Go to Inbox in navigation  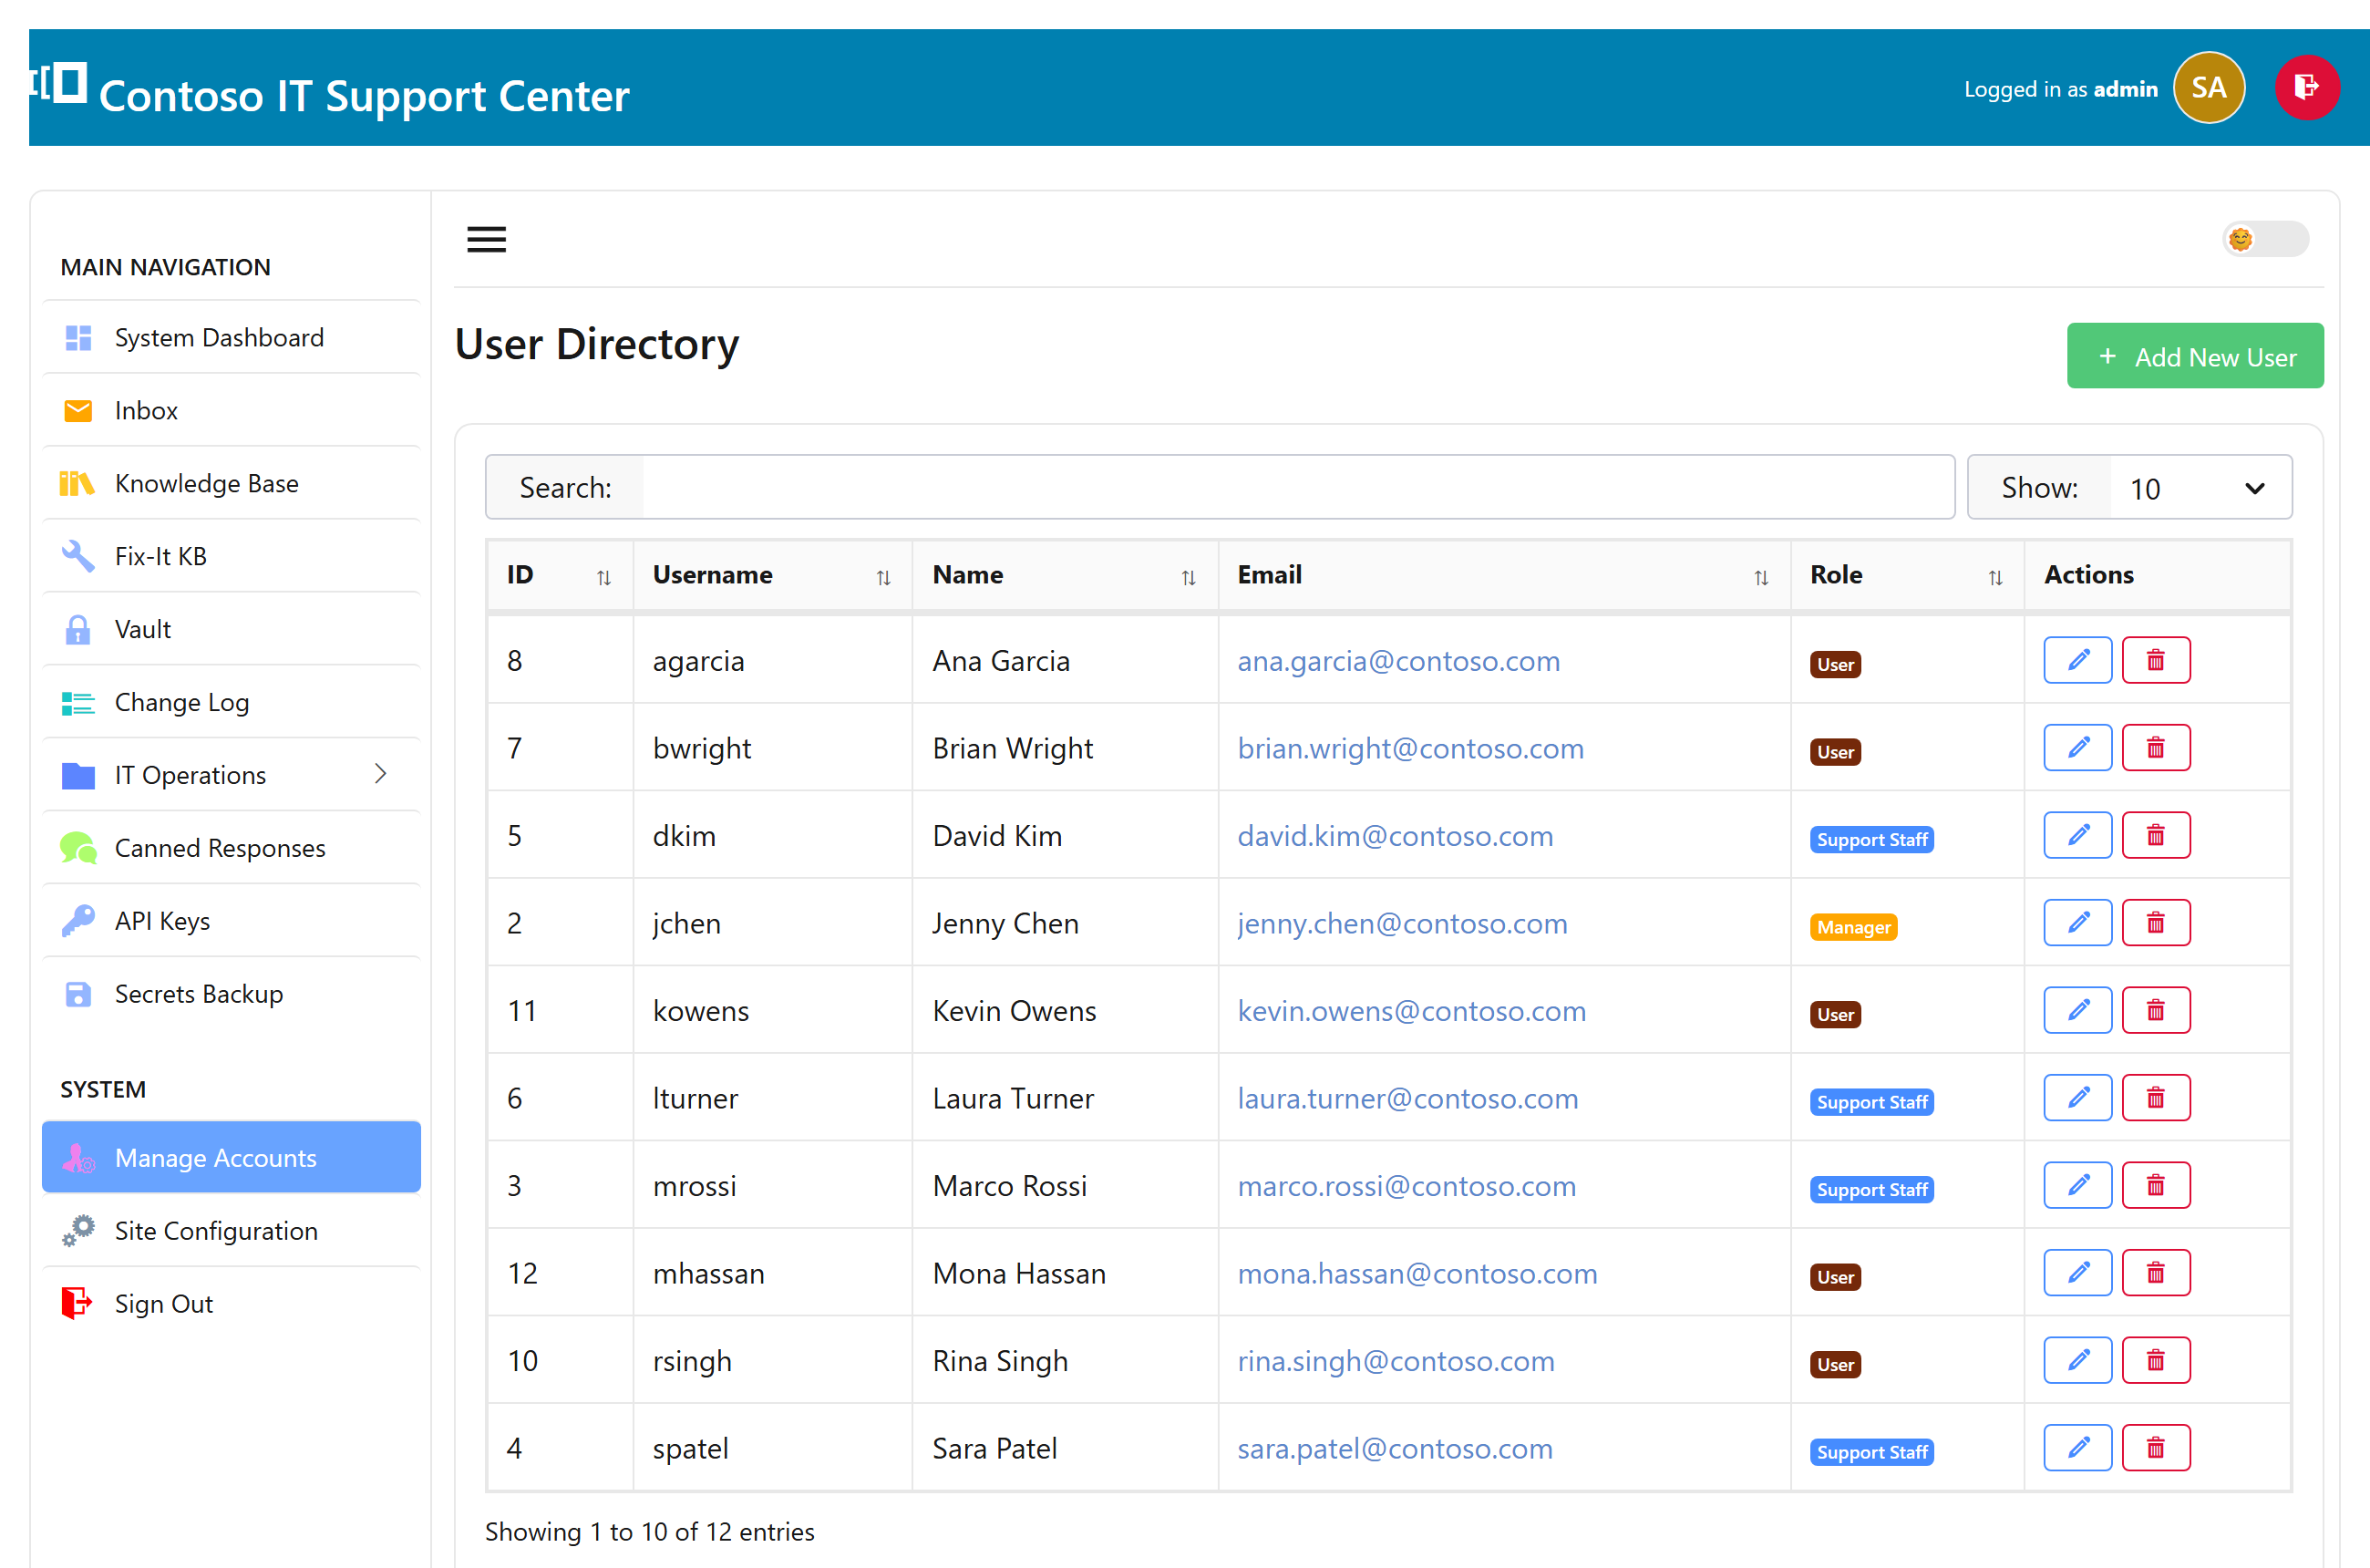click(x=231, y=411)
